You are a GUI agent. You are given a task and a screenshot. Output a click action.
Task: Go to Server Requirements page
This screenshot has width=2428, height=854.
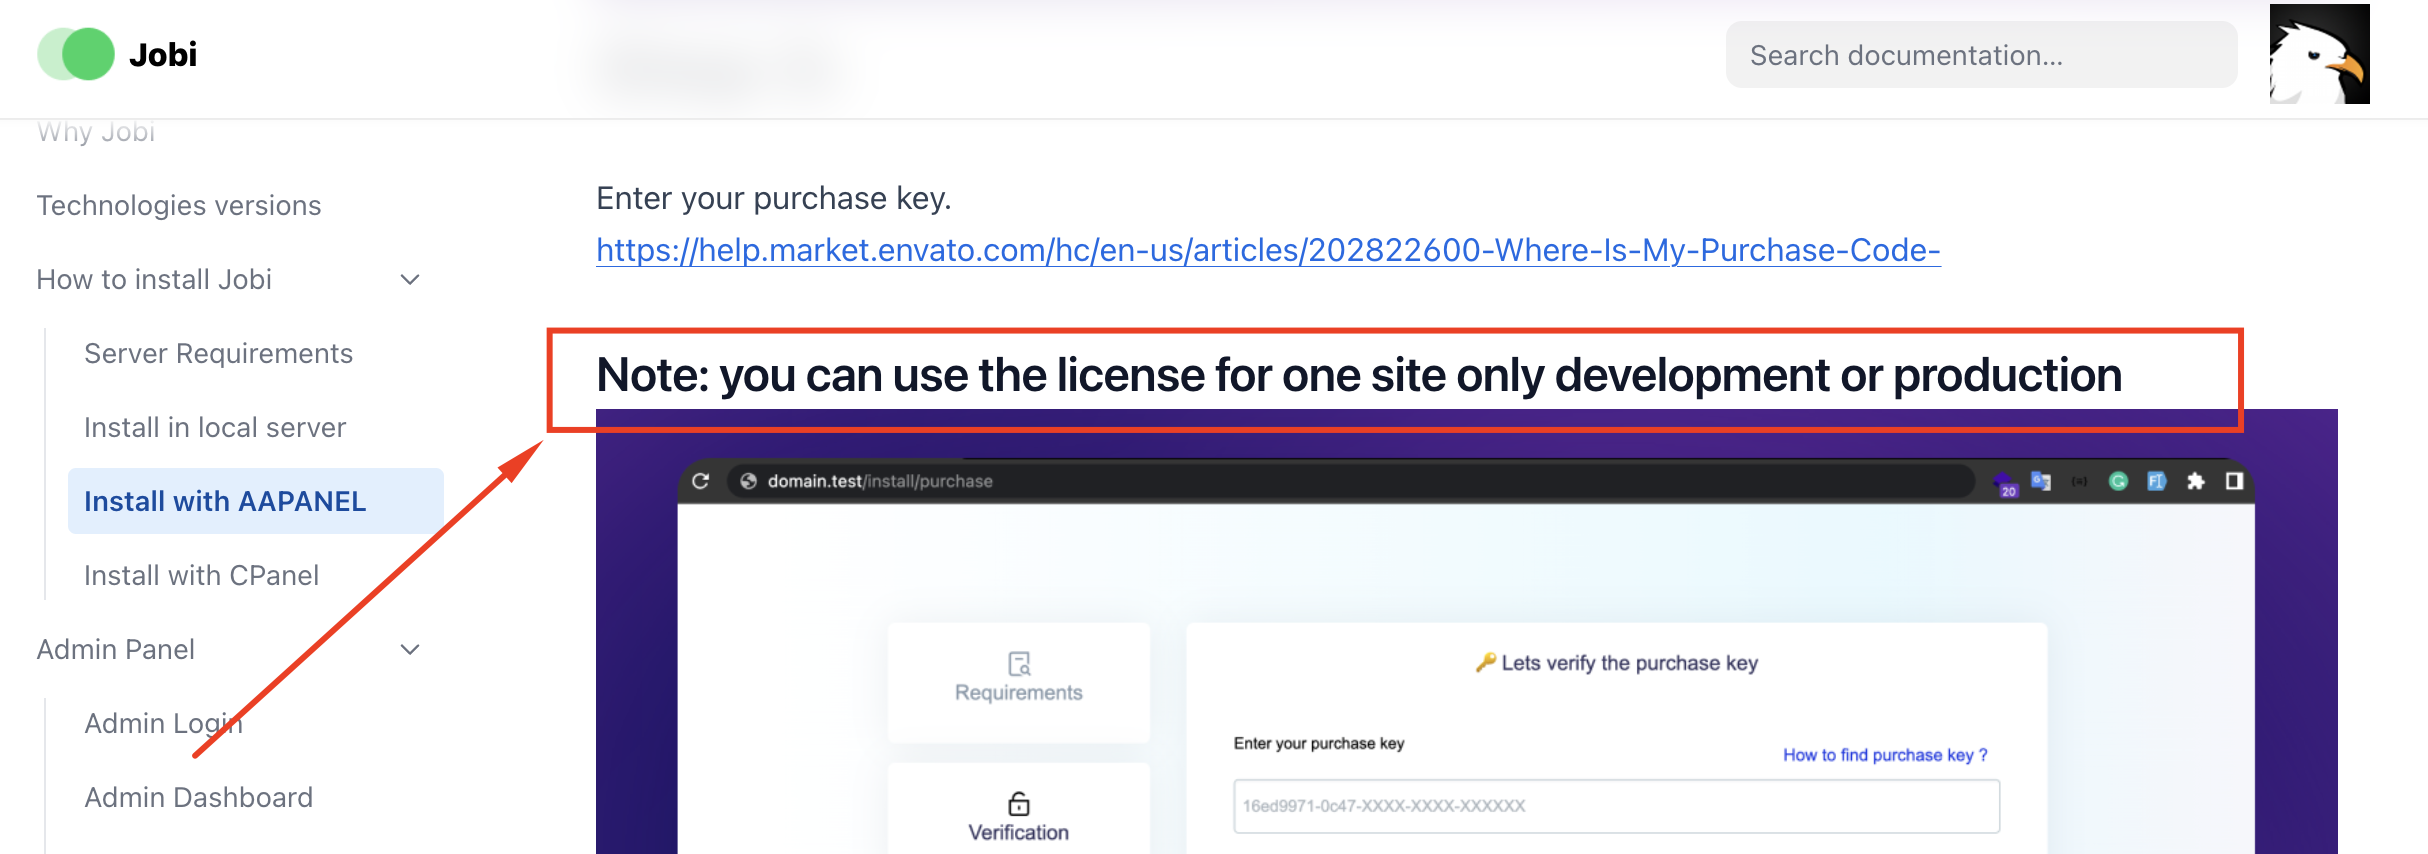(x=218, y=353)
